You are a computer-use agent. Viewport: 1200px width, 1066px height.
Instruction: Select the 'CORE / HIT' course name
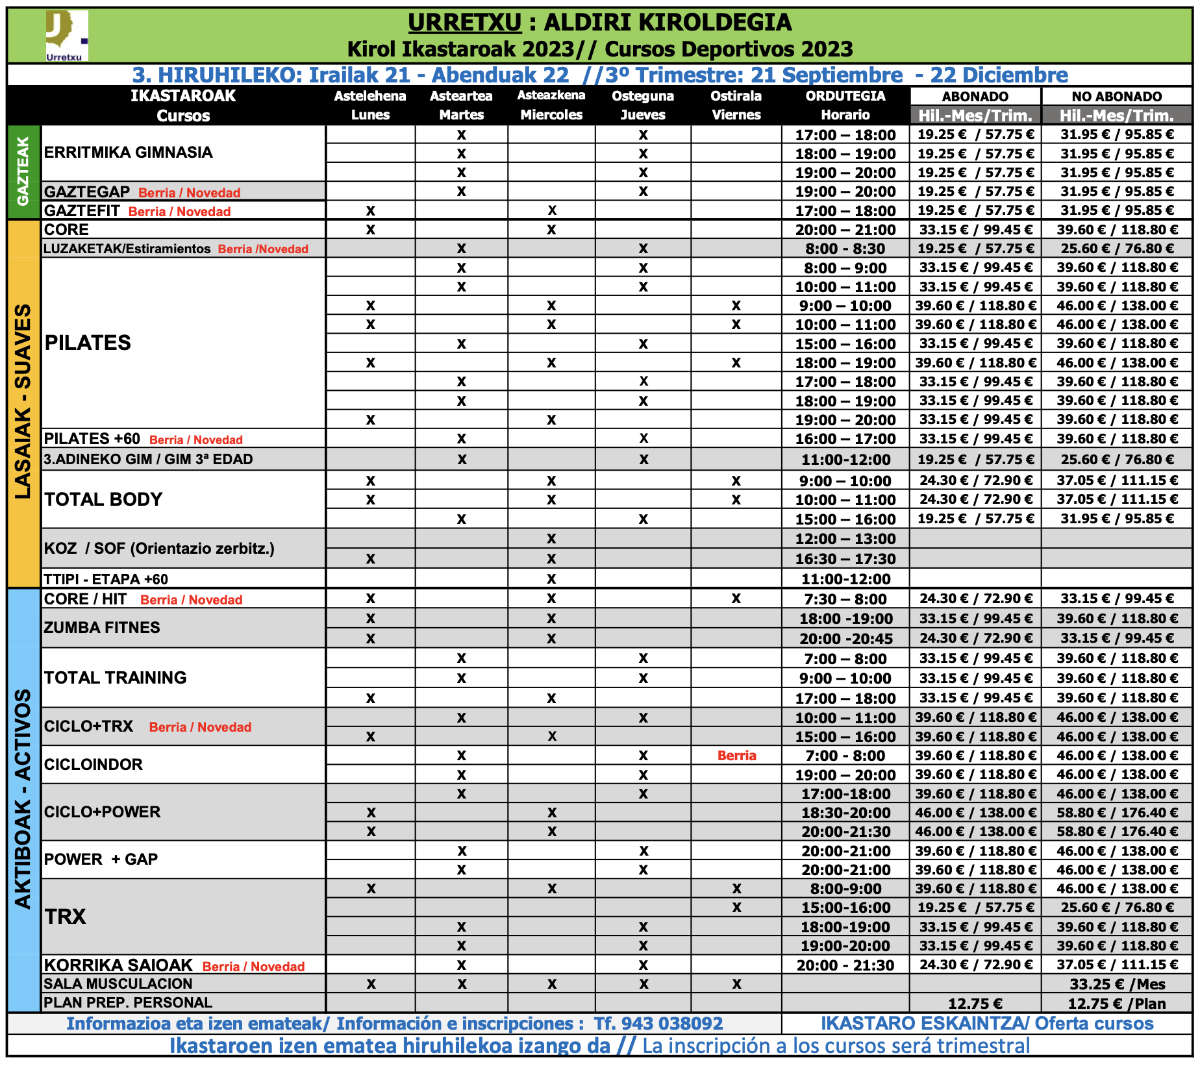[85, 598]
